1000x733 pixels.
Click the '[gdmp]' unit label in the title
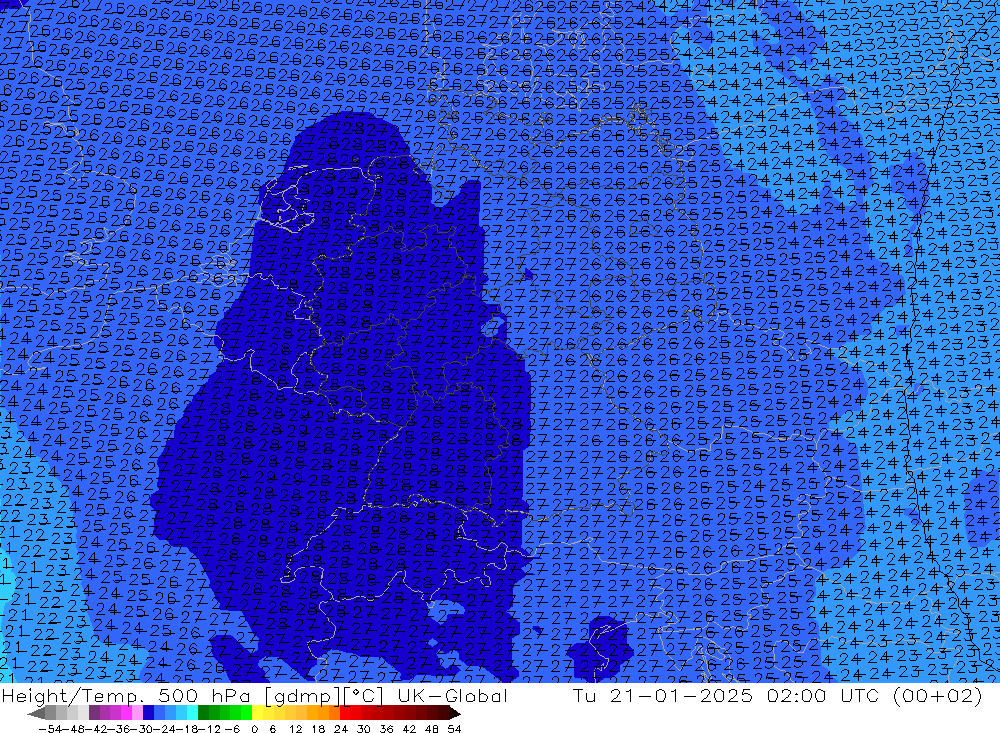coord(303,697)
